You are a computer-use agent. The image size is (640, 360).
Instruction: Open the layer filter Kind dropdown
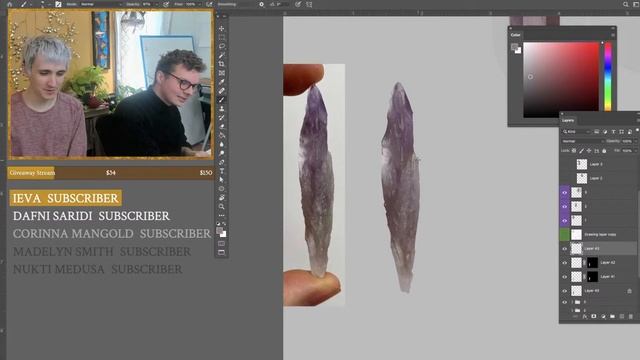coord(576,131)
